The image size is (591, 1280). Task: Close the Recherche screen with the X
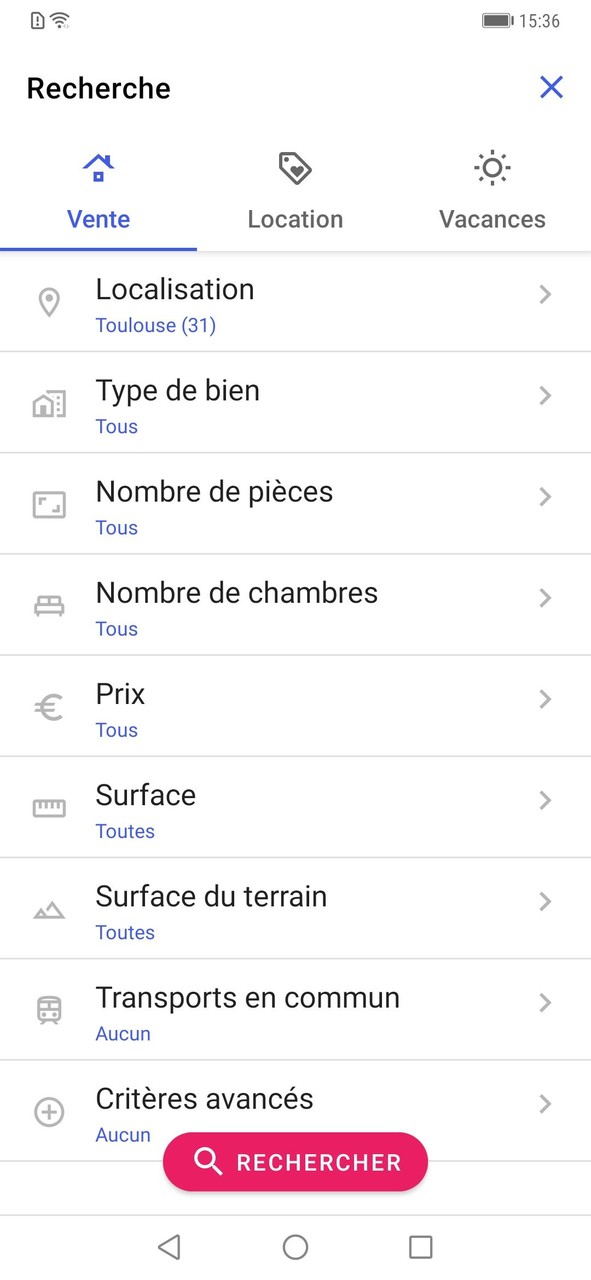[551, 87]
